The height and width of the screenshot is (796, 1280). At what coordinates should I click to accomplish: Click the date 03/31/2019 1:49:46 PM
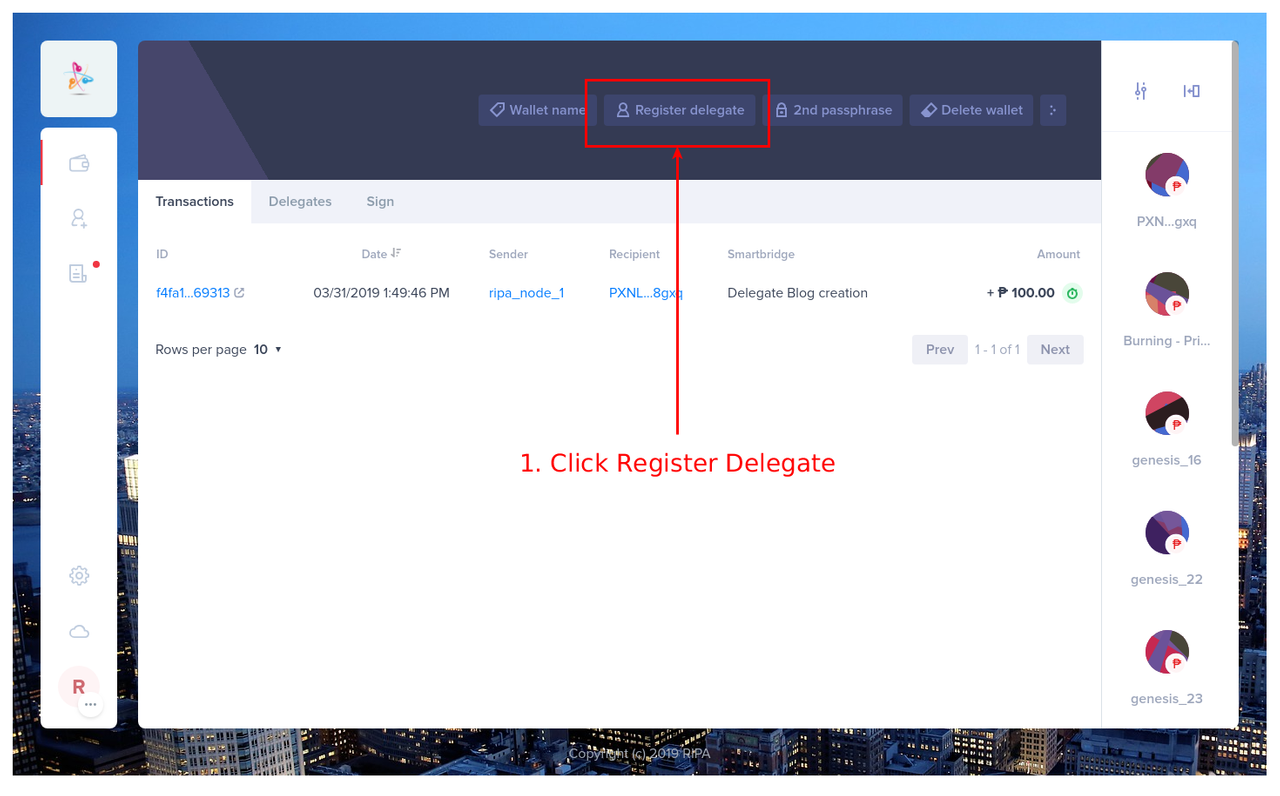coord(381,293)
